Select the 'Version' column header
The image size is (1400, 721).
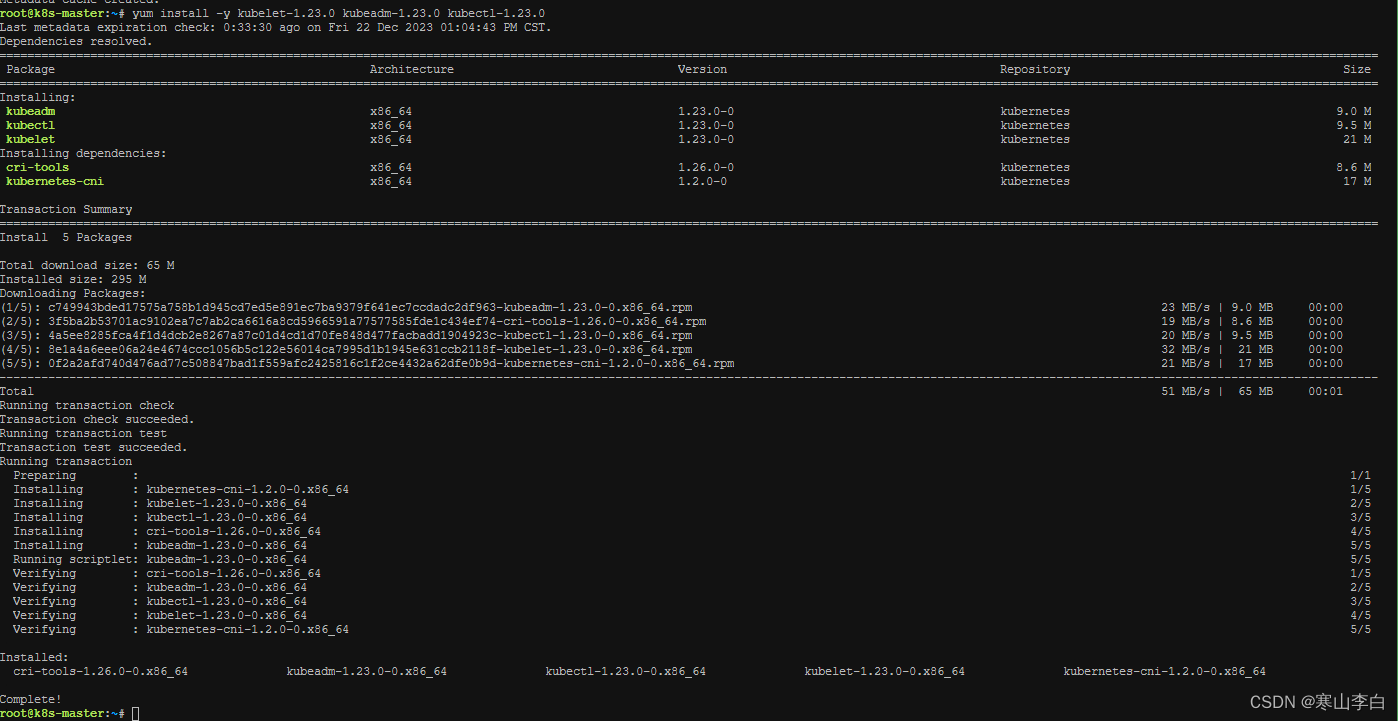pos(702,70)
